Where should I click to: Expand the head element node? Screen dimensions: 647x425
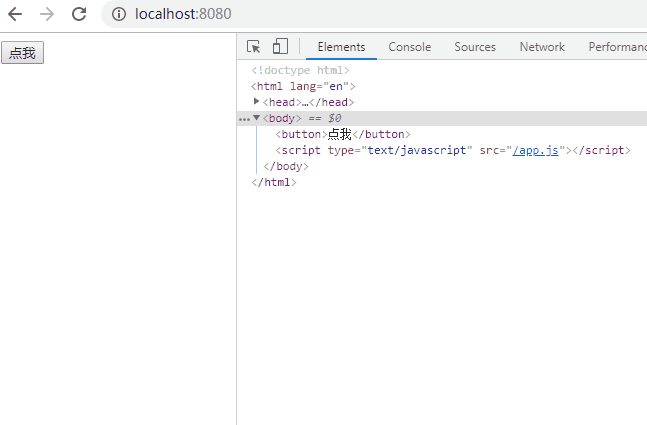(256, 102)
